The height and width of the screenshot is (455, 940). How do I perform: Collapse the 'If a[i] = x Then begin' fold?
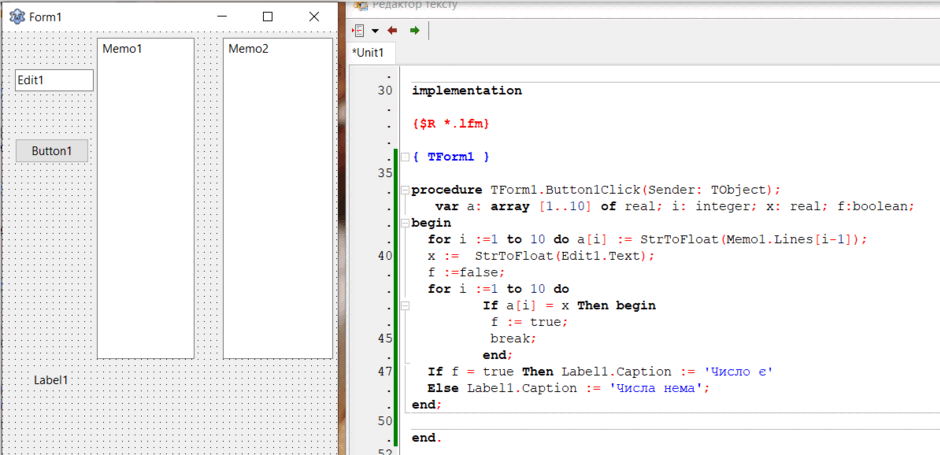[406, 306]
